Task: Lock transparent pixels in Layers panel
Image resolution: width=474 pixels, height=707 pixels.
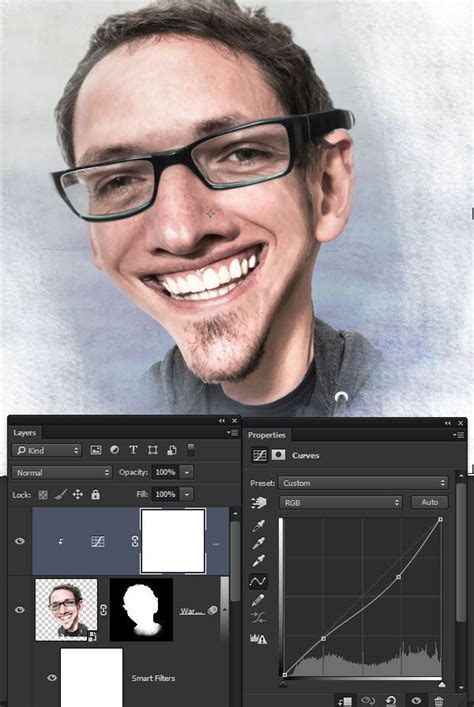Action: (43, 495)
